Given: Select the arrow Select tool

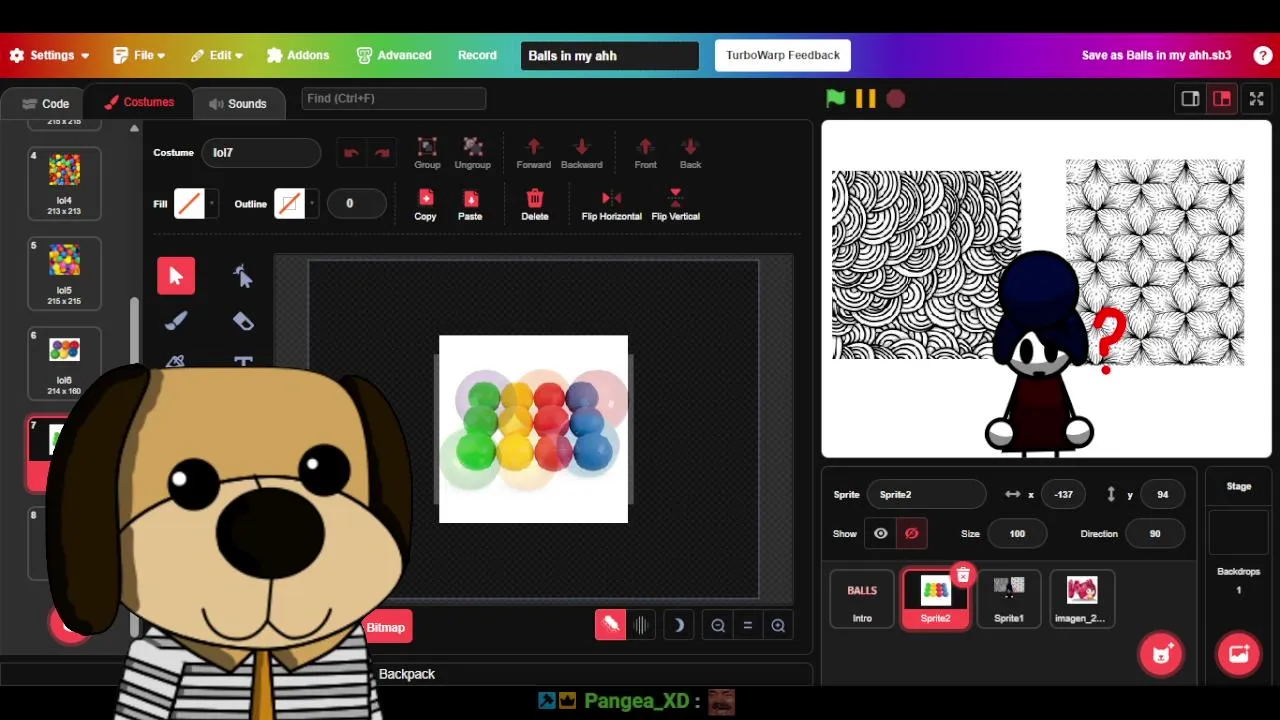Looking at the screenshot, I should tap(176, 276).
